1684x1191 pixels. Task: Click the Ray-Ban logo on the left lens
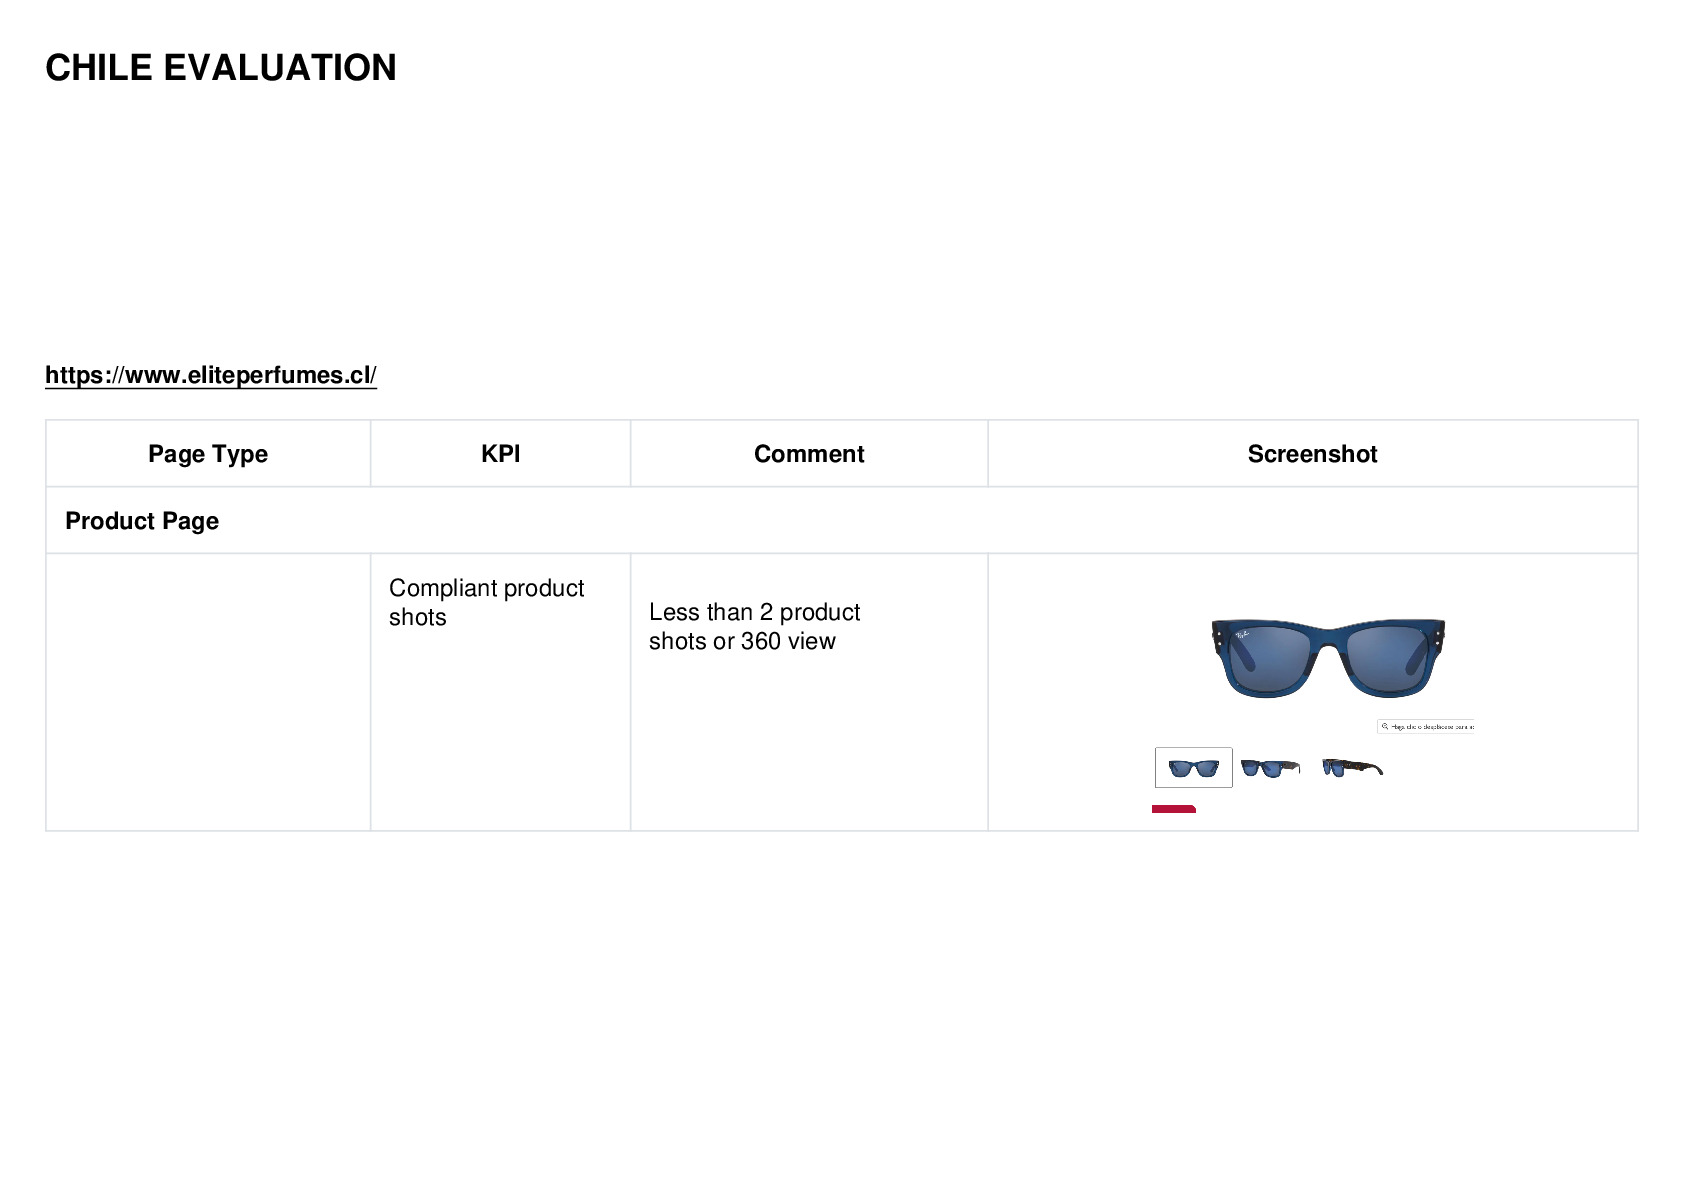pyautogui.click(x=1242, y=634)
